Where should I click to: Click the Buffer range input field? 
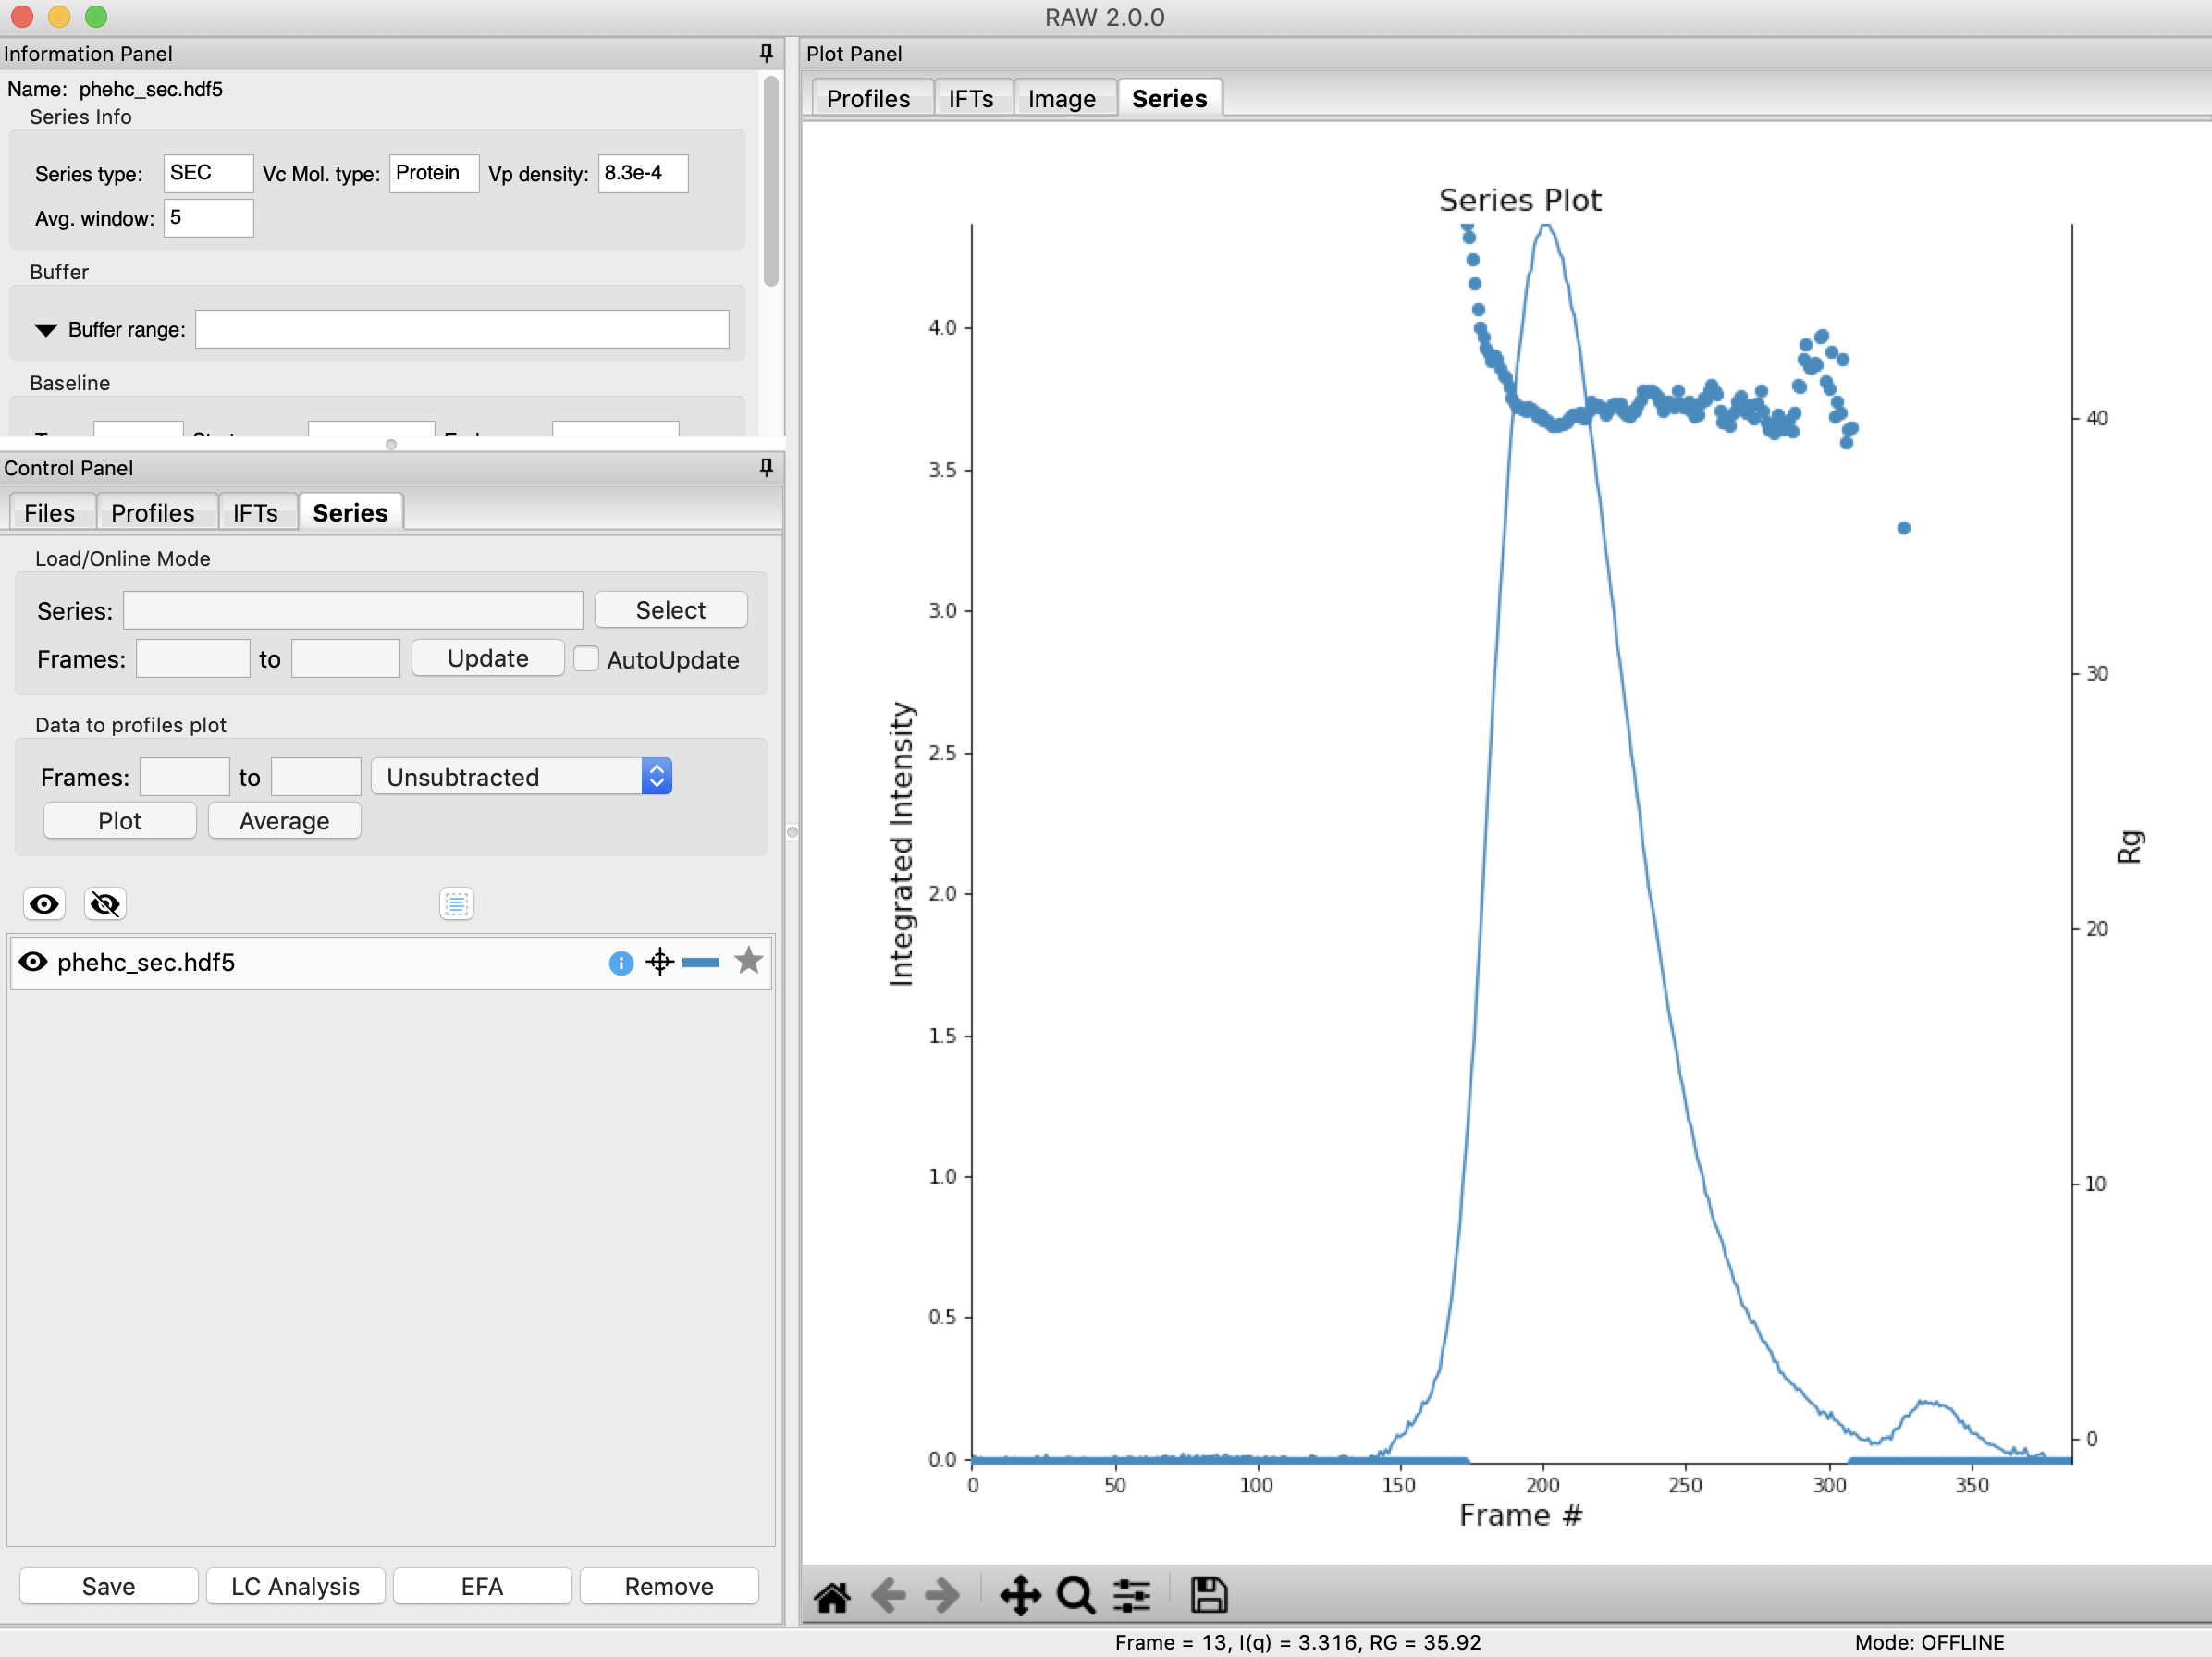click(x=461, y=330)
